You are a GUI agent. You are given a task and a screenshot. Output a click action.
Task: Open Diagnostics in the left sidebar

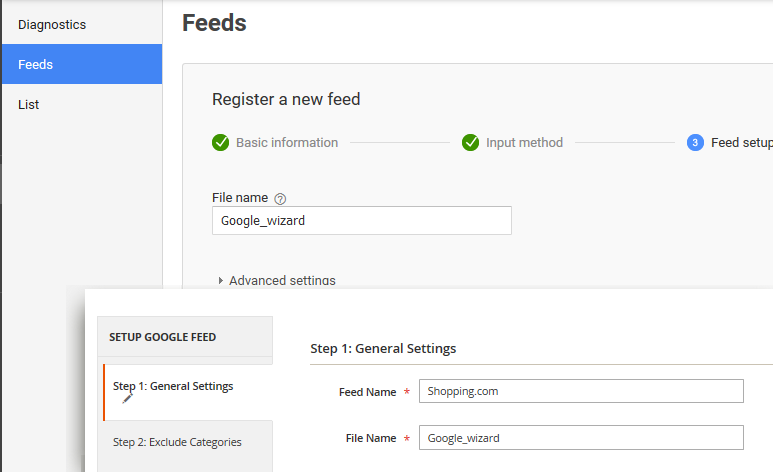click(x=52, y=24)
